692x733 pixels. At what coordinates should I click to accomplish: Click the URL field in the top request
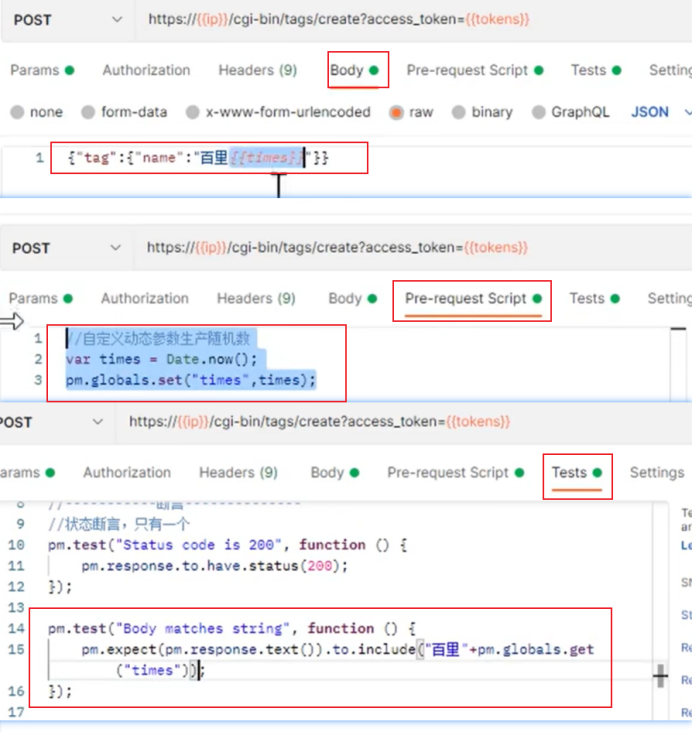coord(339,20)
